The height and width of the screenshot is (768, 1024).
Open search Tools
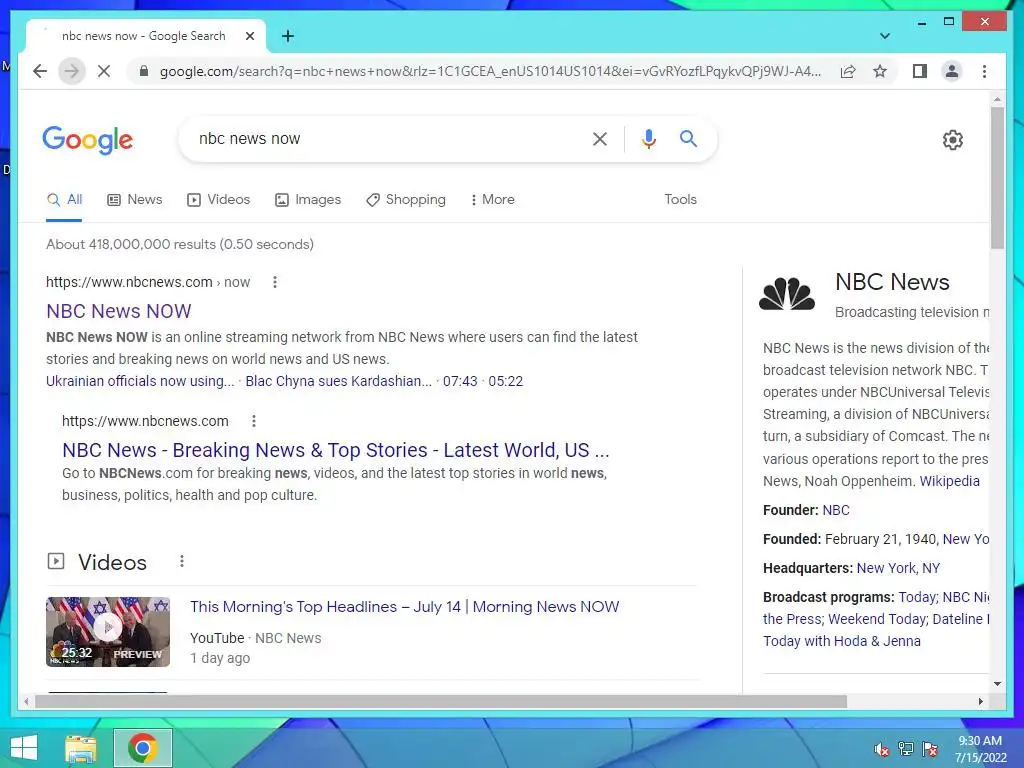680,200
